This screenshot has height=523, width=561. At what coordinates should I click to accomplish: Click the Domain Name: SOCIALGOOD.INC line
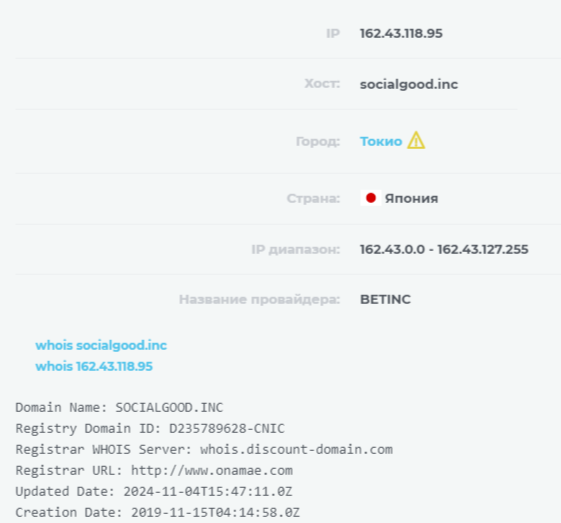point(119,407)
